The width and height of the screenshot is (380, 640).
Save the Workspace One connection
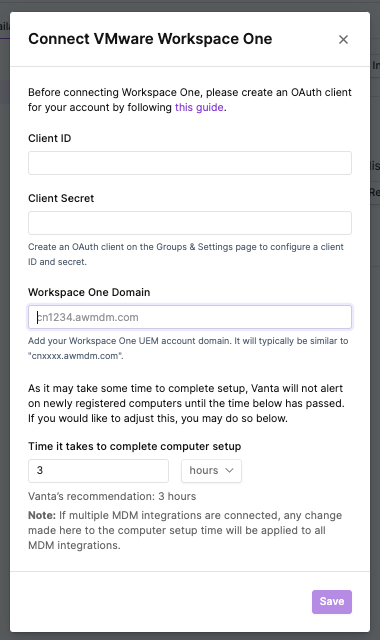pyautogui.click(x=332, y=602)
